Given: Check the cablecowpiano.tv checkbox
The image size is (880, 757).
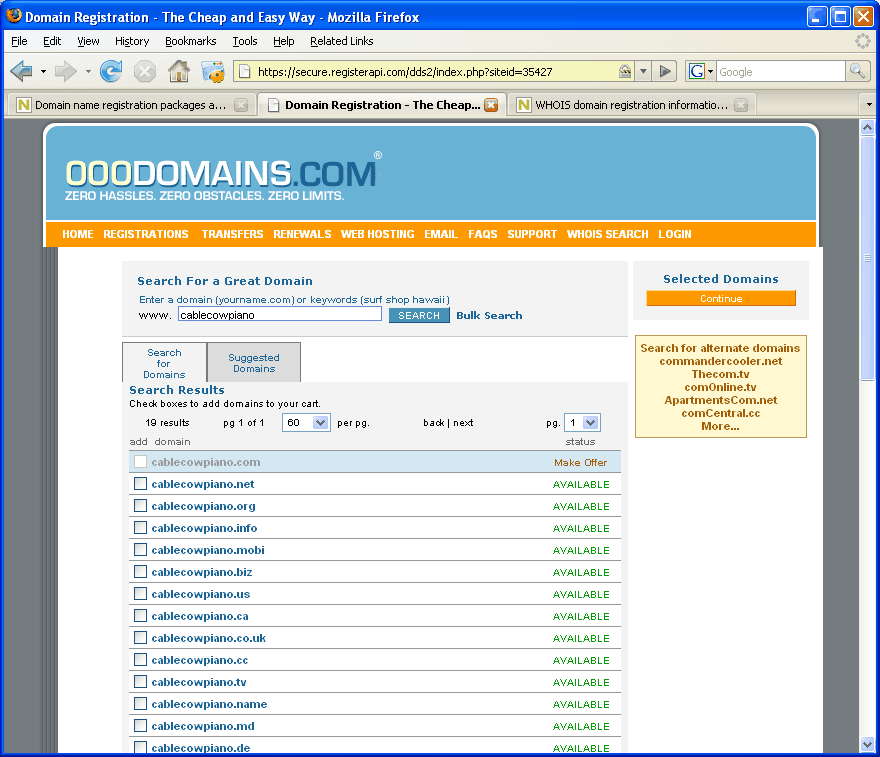Looking at the screenshot, I should pyautogui.click(x=140, y=681).
